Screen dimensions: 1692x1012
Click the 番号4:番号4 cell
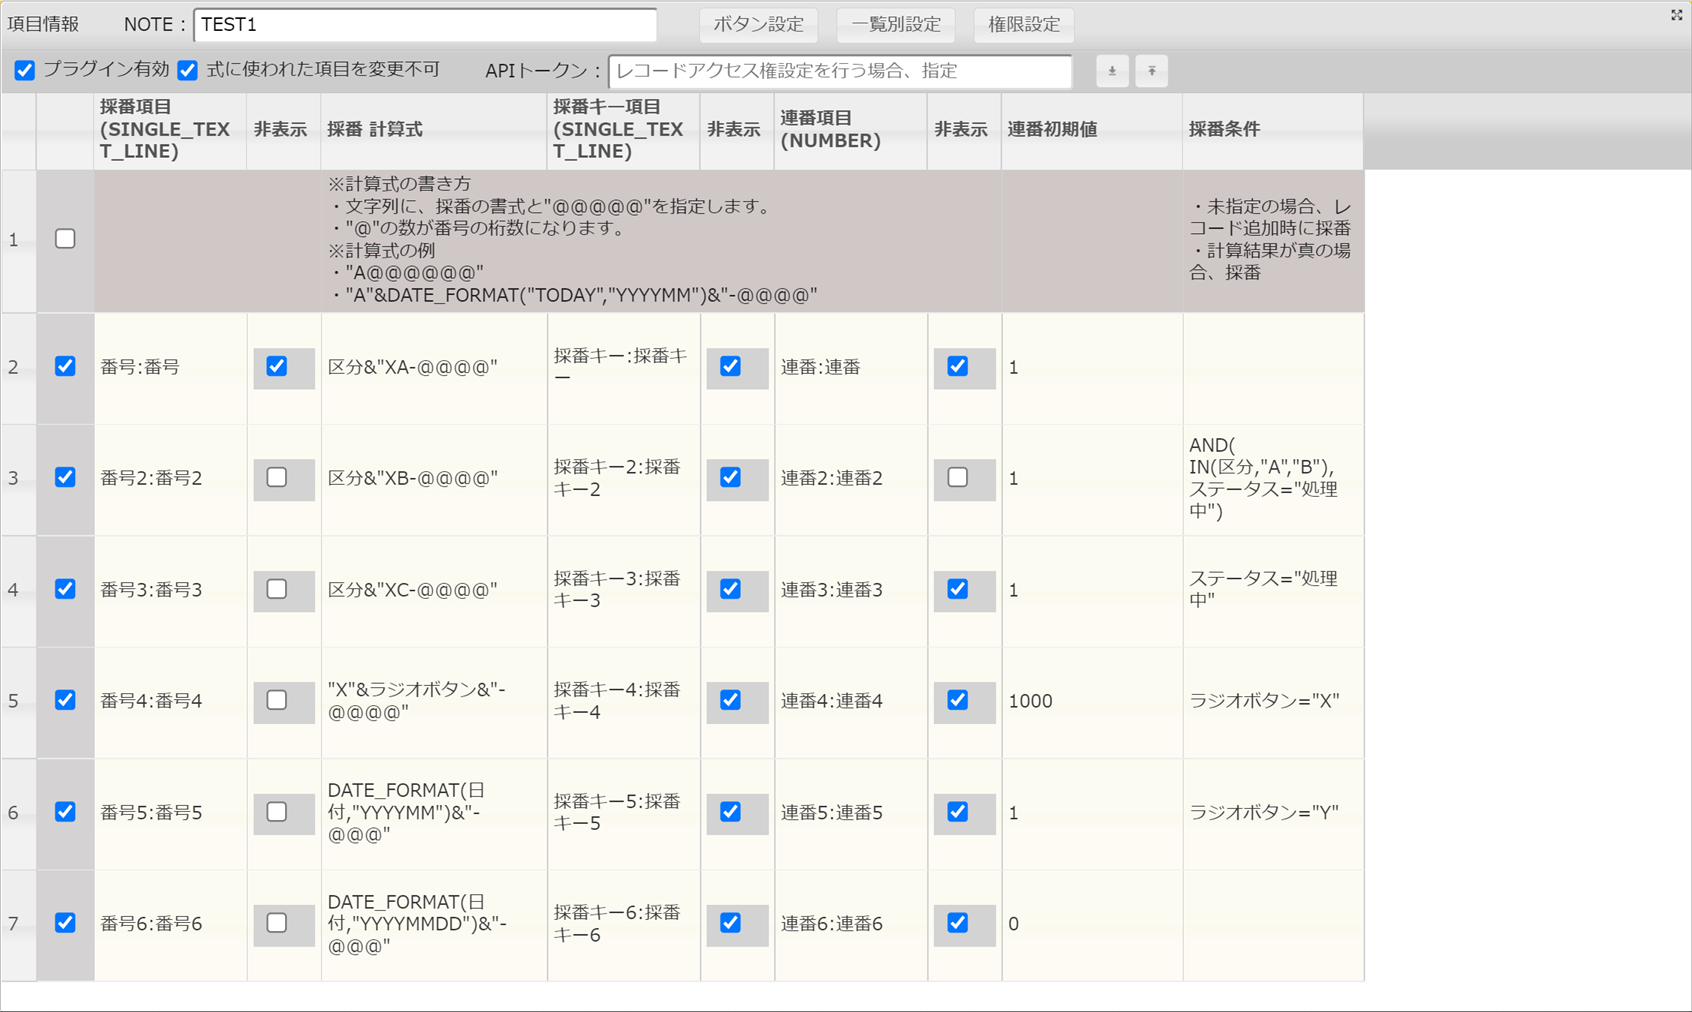point(171,702)
